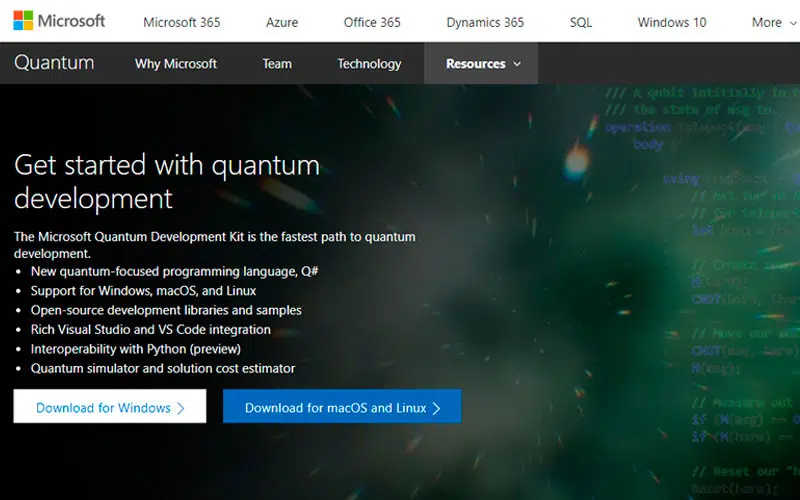Open the Microsoft 365 nav link

click(x=182, y=22)
